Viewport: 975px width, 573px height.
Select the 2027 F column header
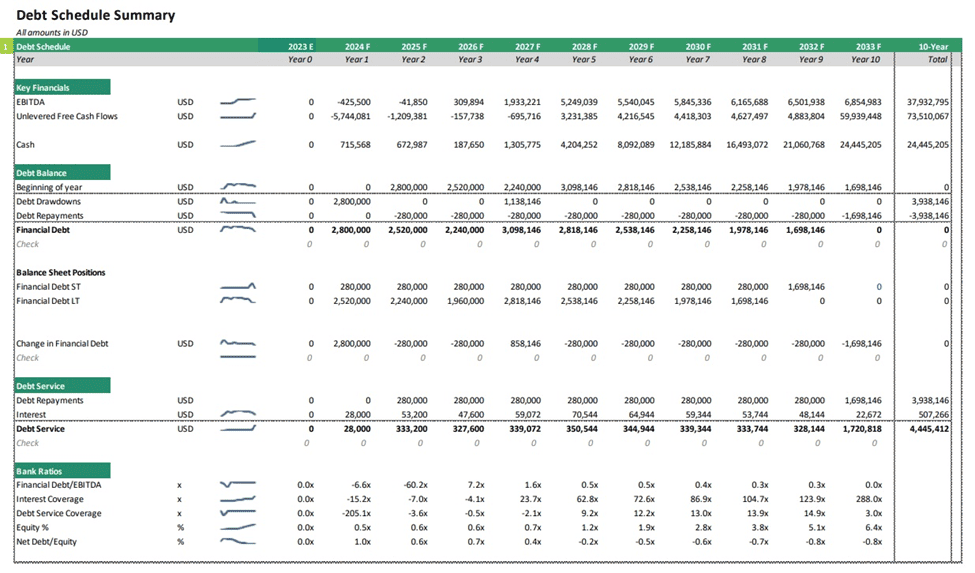coord(527,47)
